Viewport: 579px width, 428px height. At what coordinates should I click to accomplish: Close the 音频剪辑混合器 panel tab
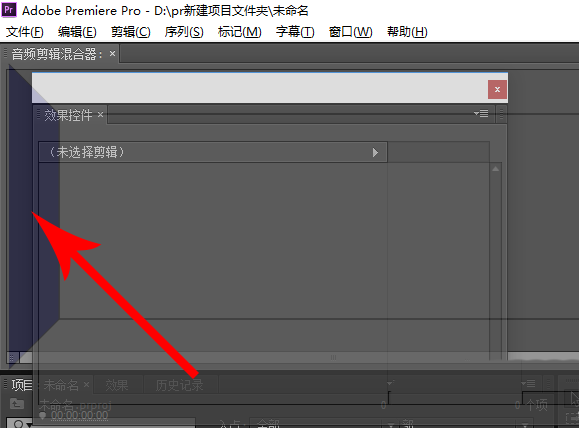[x=112, y=54]
